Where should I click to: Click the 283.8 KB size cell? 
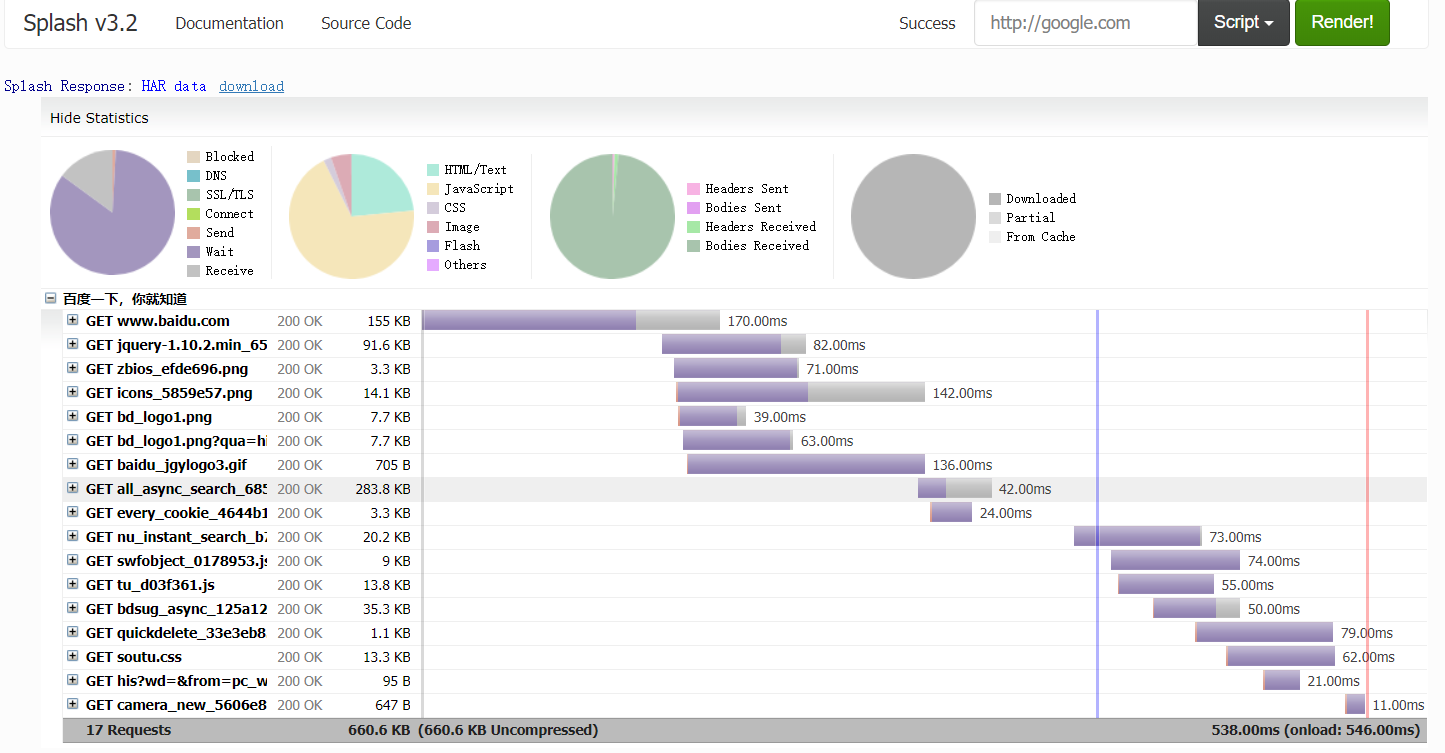coord(383,489)
